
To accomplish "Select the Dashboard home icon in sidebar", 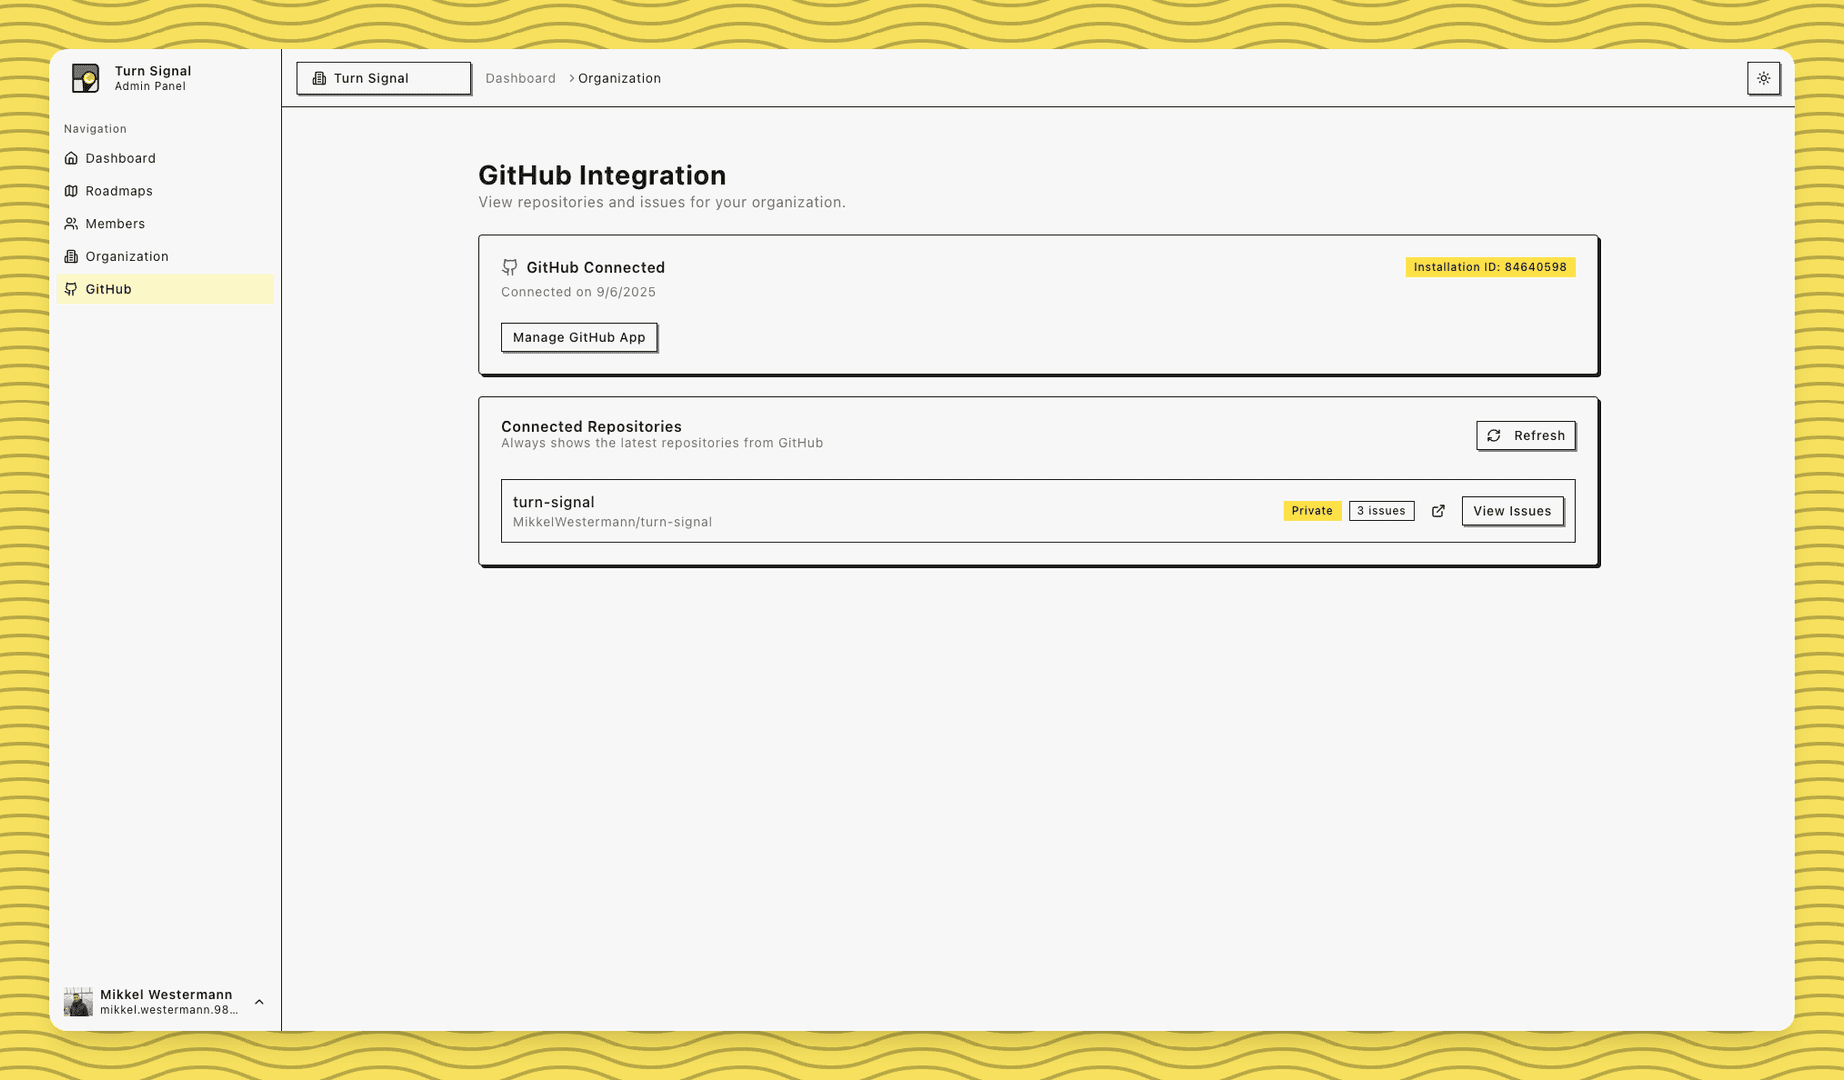I will pos(71,158).
